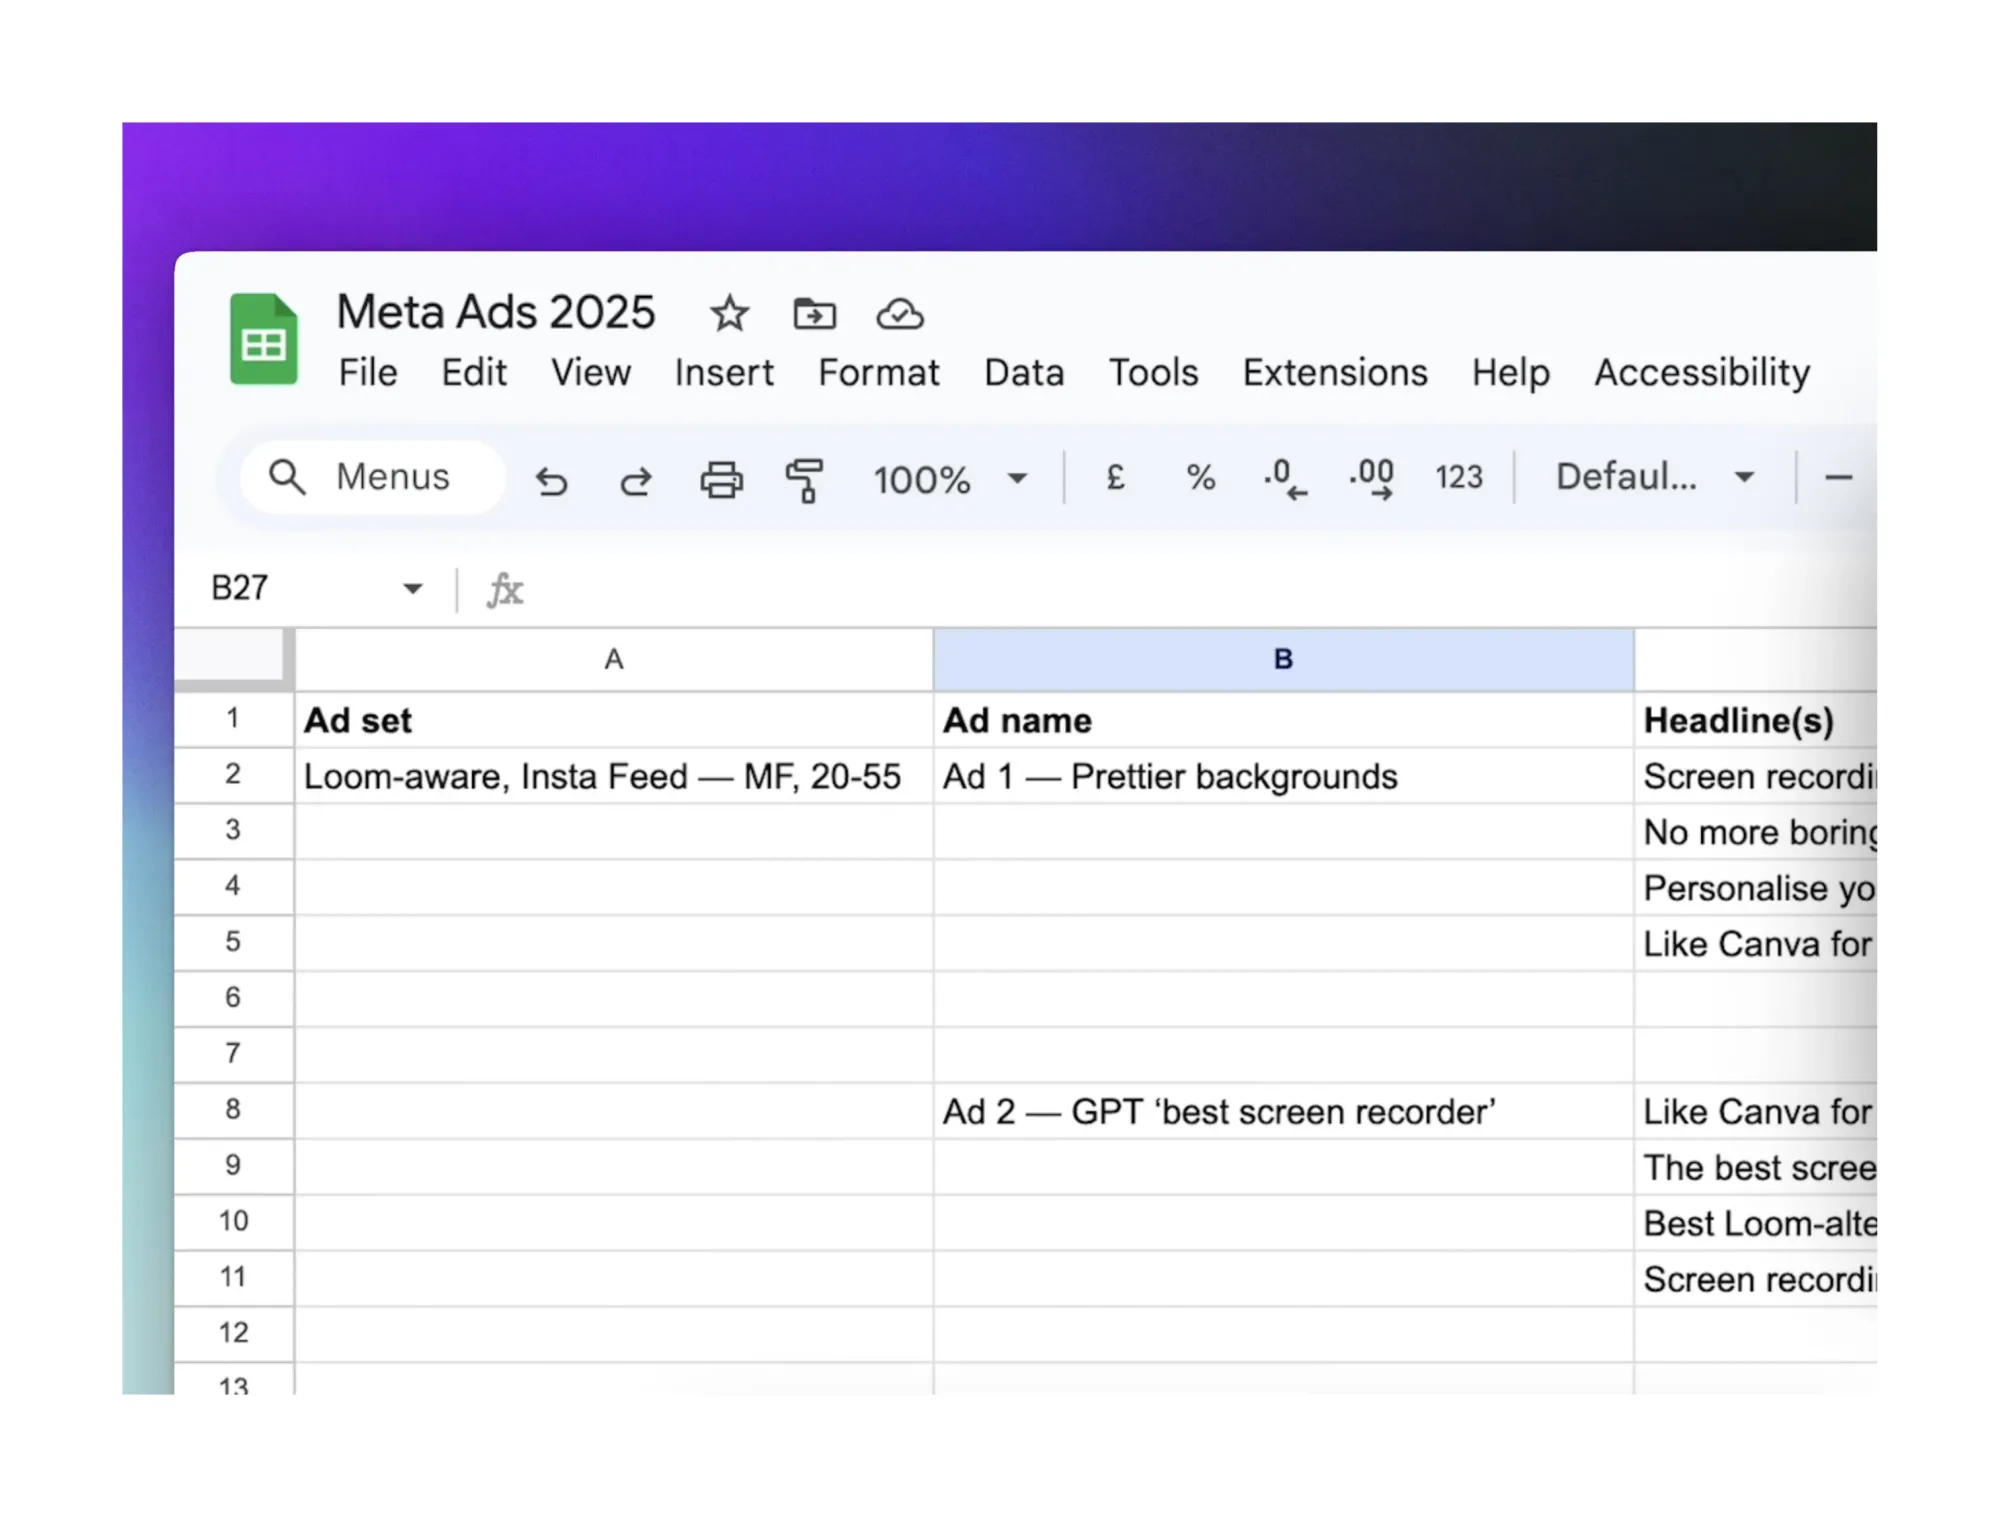The width and height of the screenshot is (2000, 1517).
Task: Click cell 'Loom-aware, Insta Feed — MF, 20-55'
Action: pyautogui.click(x=614, y=776)
